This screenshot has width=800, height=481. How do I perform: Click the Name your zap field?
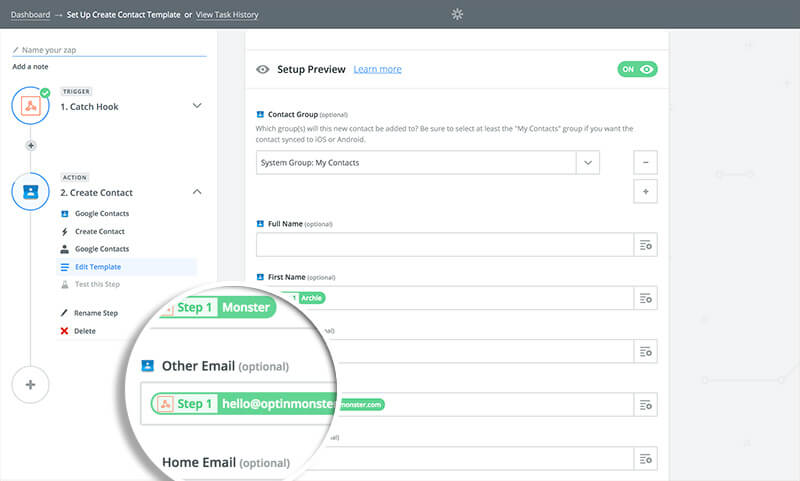(x=109, y=50)
